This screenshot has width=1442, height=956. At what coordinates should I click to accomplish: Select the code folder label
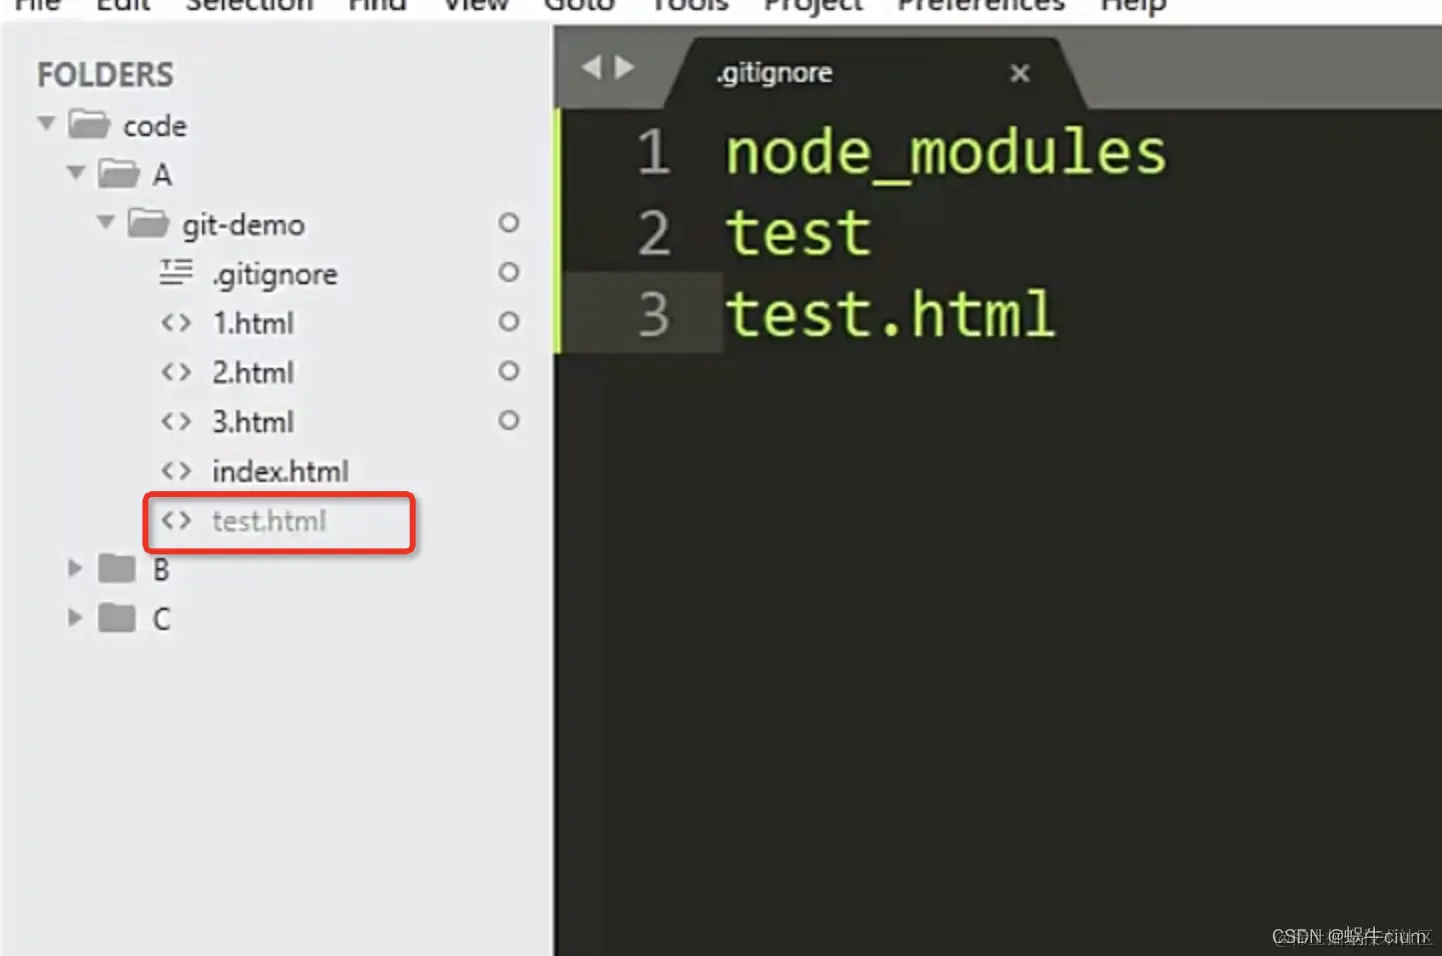click(x=155, y=126)
